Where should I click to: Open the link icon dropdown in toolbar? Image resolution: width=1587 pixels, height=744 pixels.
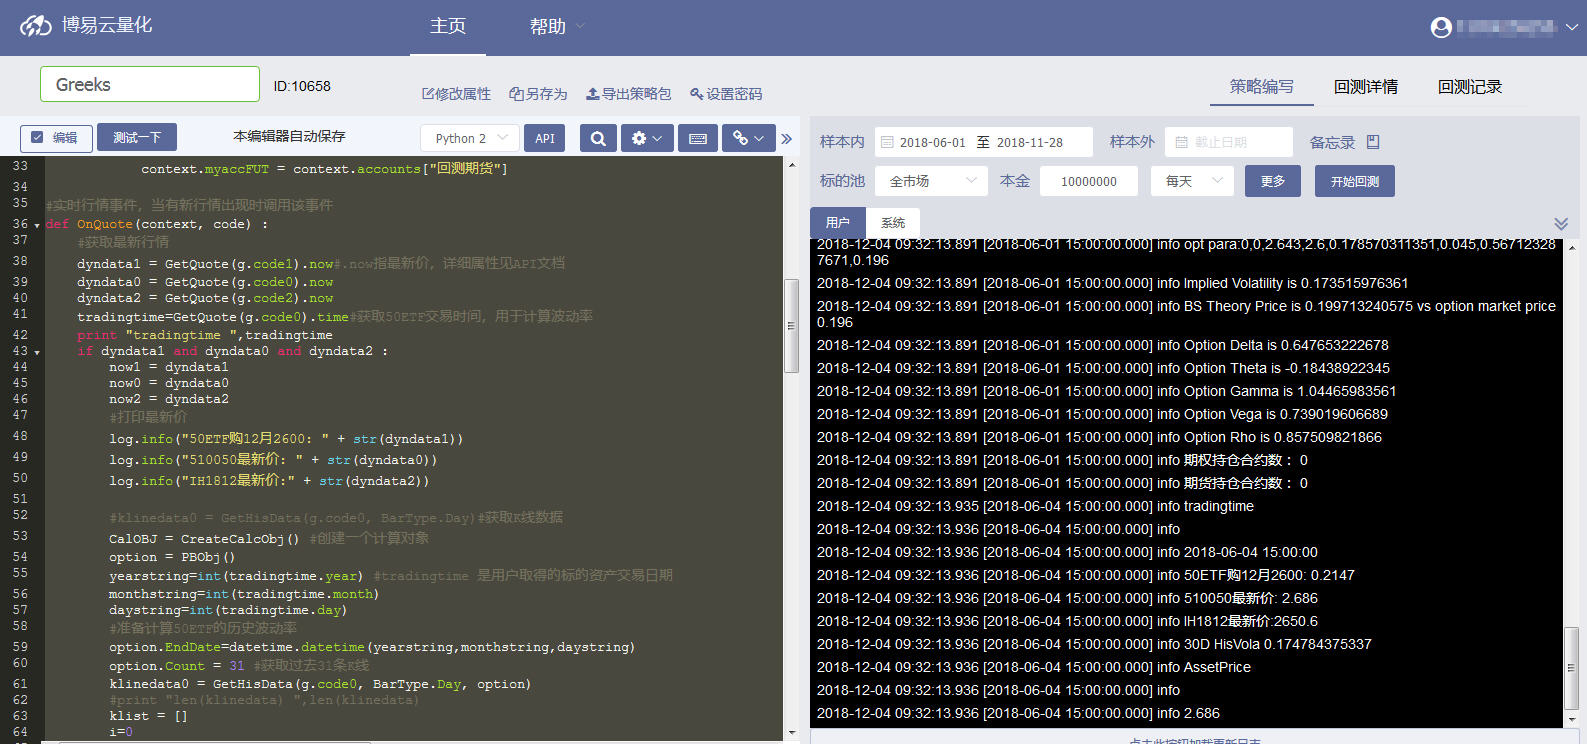(x=749, y=138)
